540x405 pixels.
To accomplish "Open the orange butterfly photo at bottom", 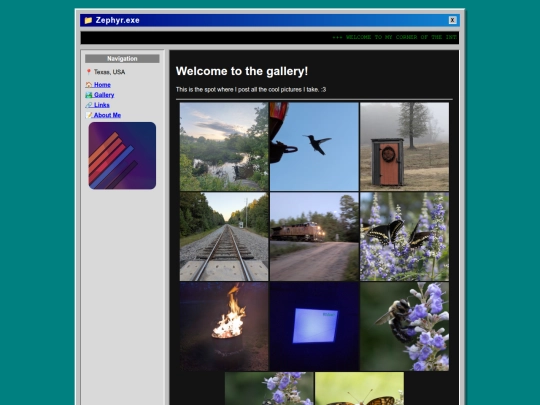I will (x=359, y=388).
